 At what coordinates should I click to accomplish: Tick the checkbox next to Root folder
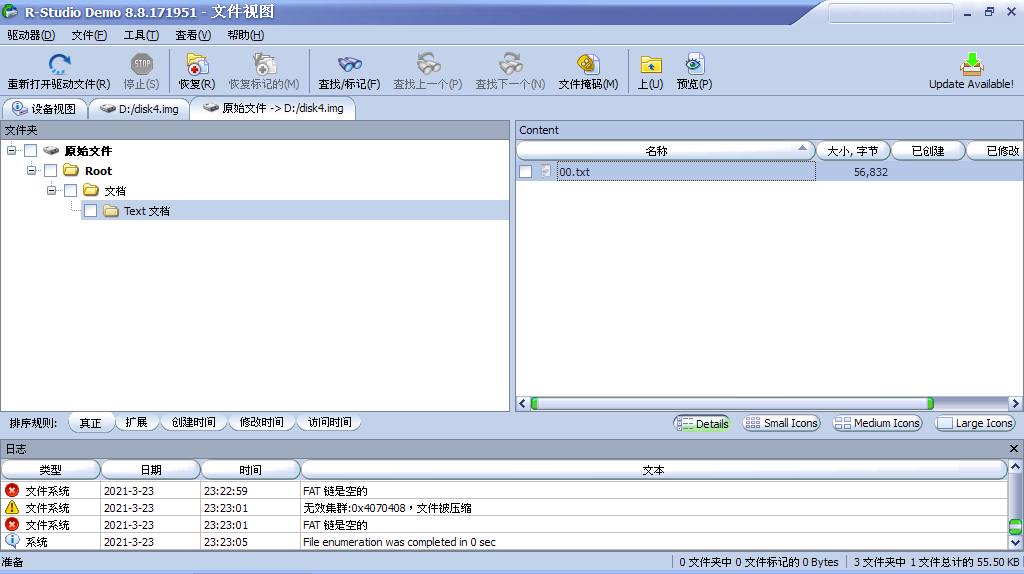[x=50, y=170]
